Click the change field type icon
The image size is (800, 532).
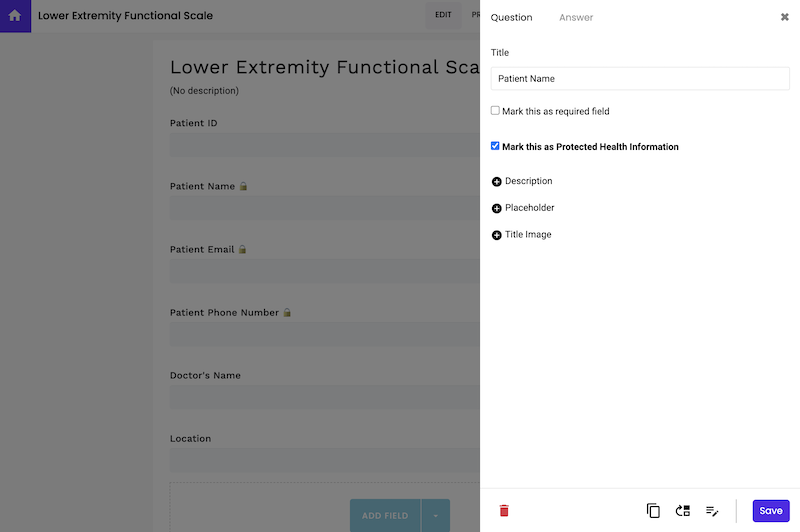[683, 511]
